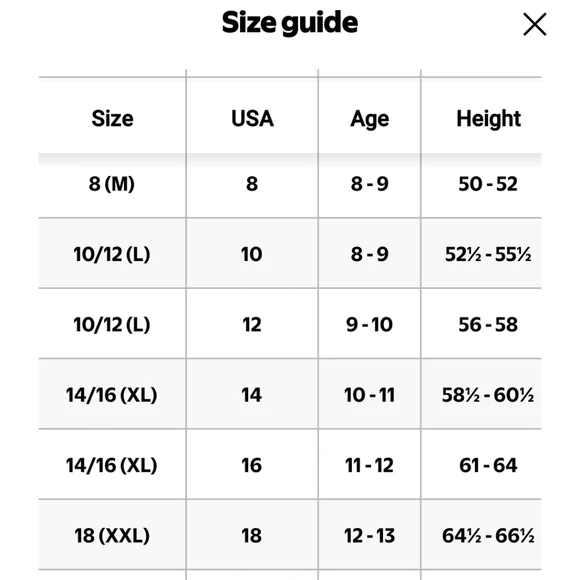580x580 pixels.
Task: Select the Size column header
Action: pos(112,118)
